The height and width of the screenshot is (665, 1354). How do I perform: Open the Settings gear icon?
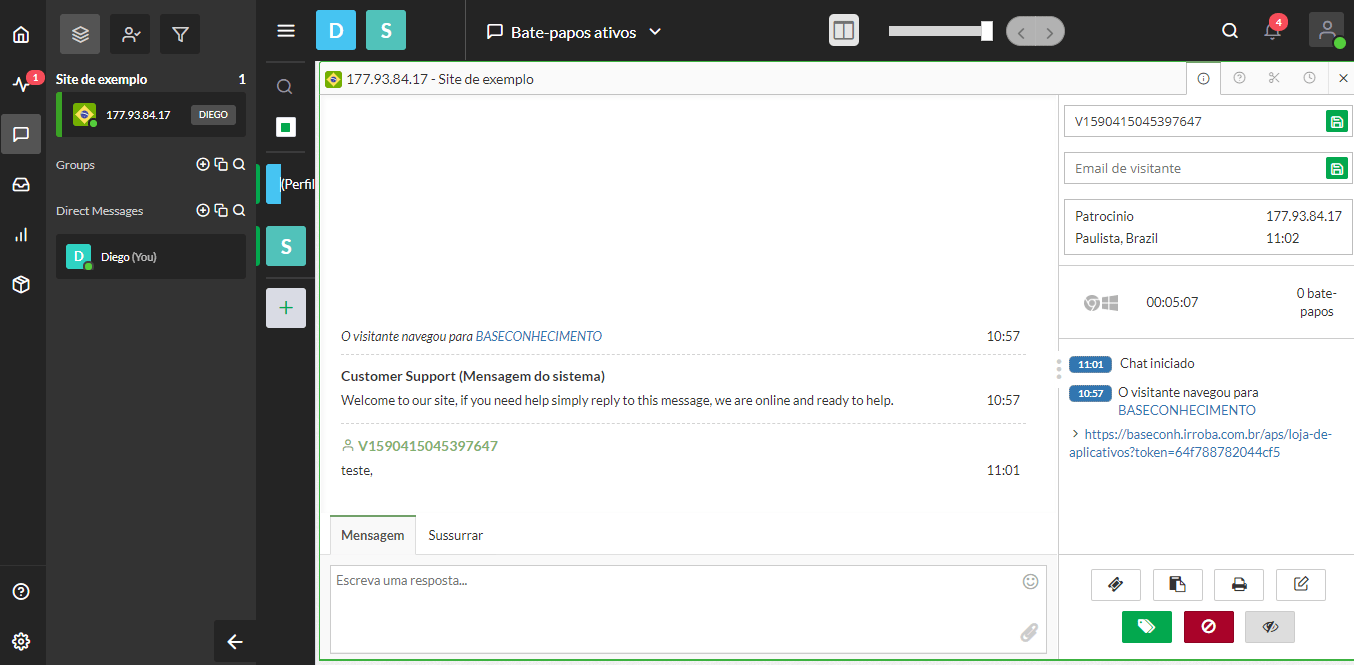21,641
